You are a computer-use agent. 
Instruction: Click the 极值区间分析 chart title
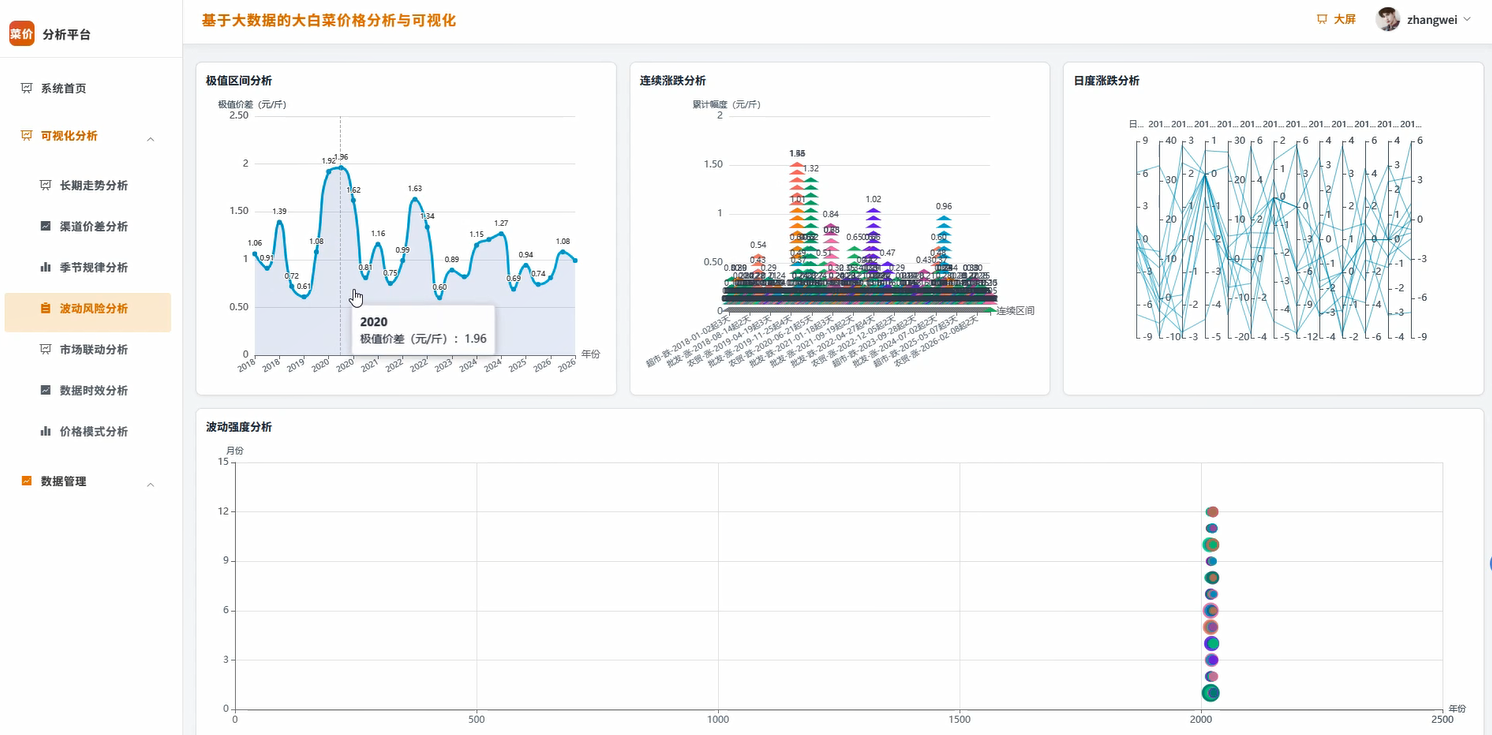coord(239,81)
